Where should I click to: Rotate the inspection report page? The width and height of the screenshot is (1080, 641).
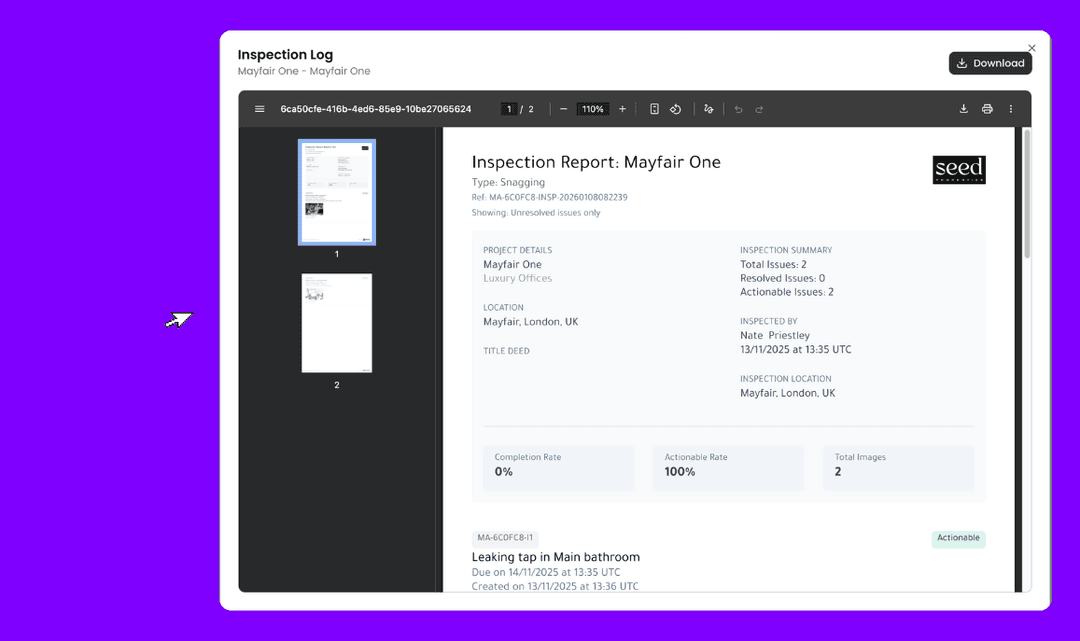point(675,109)
